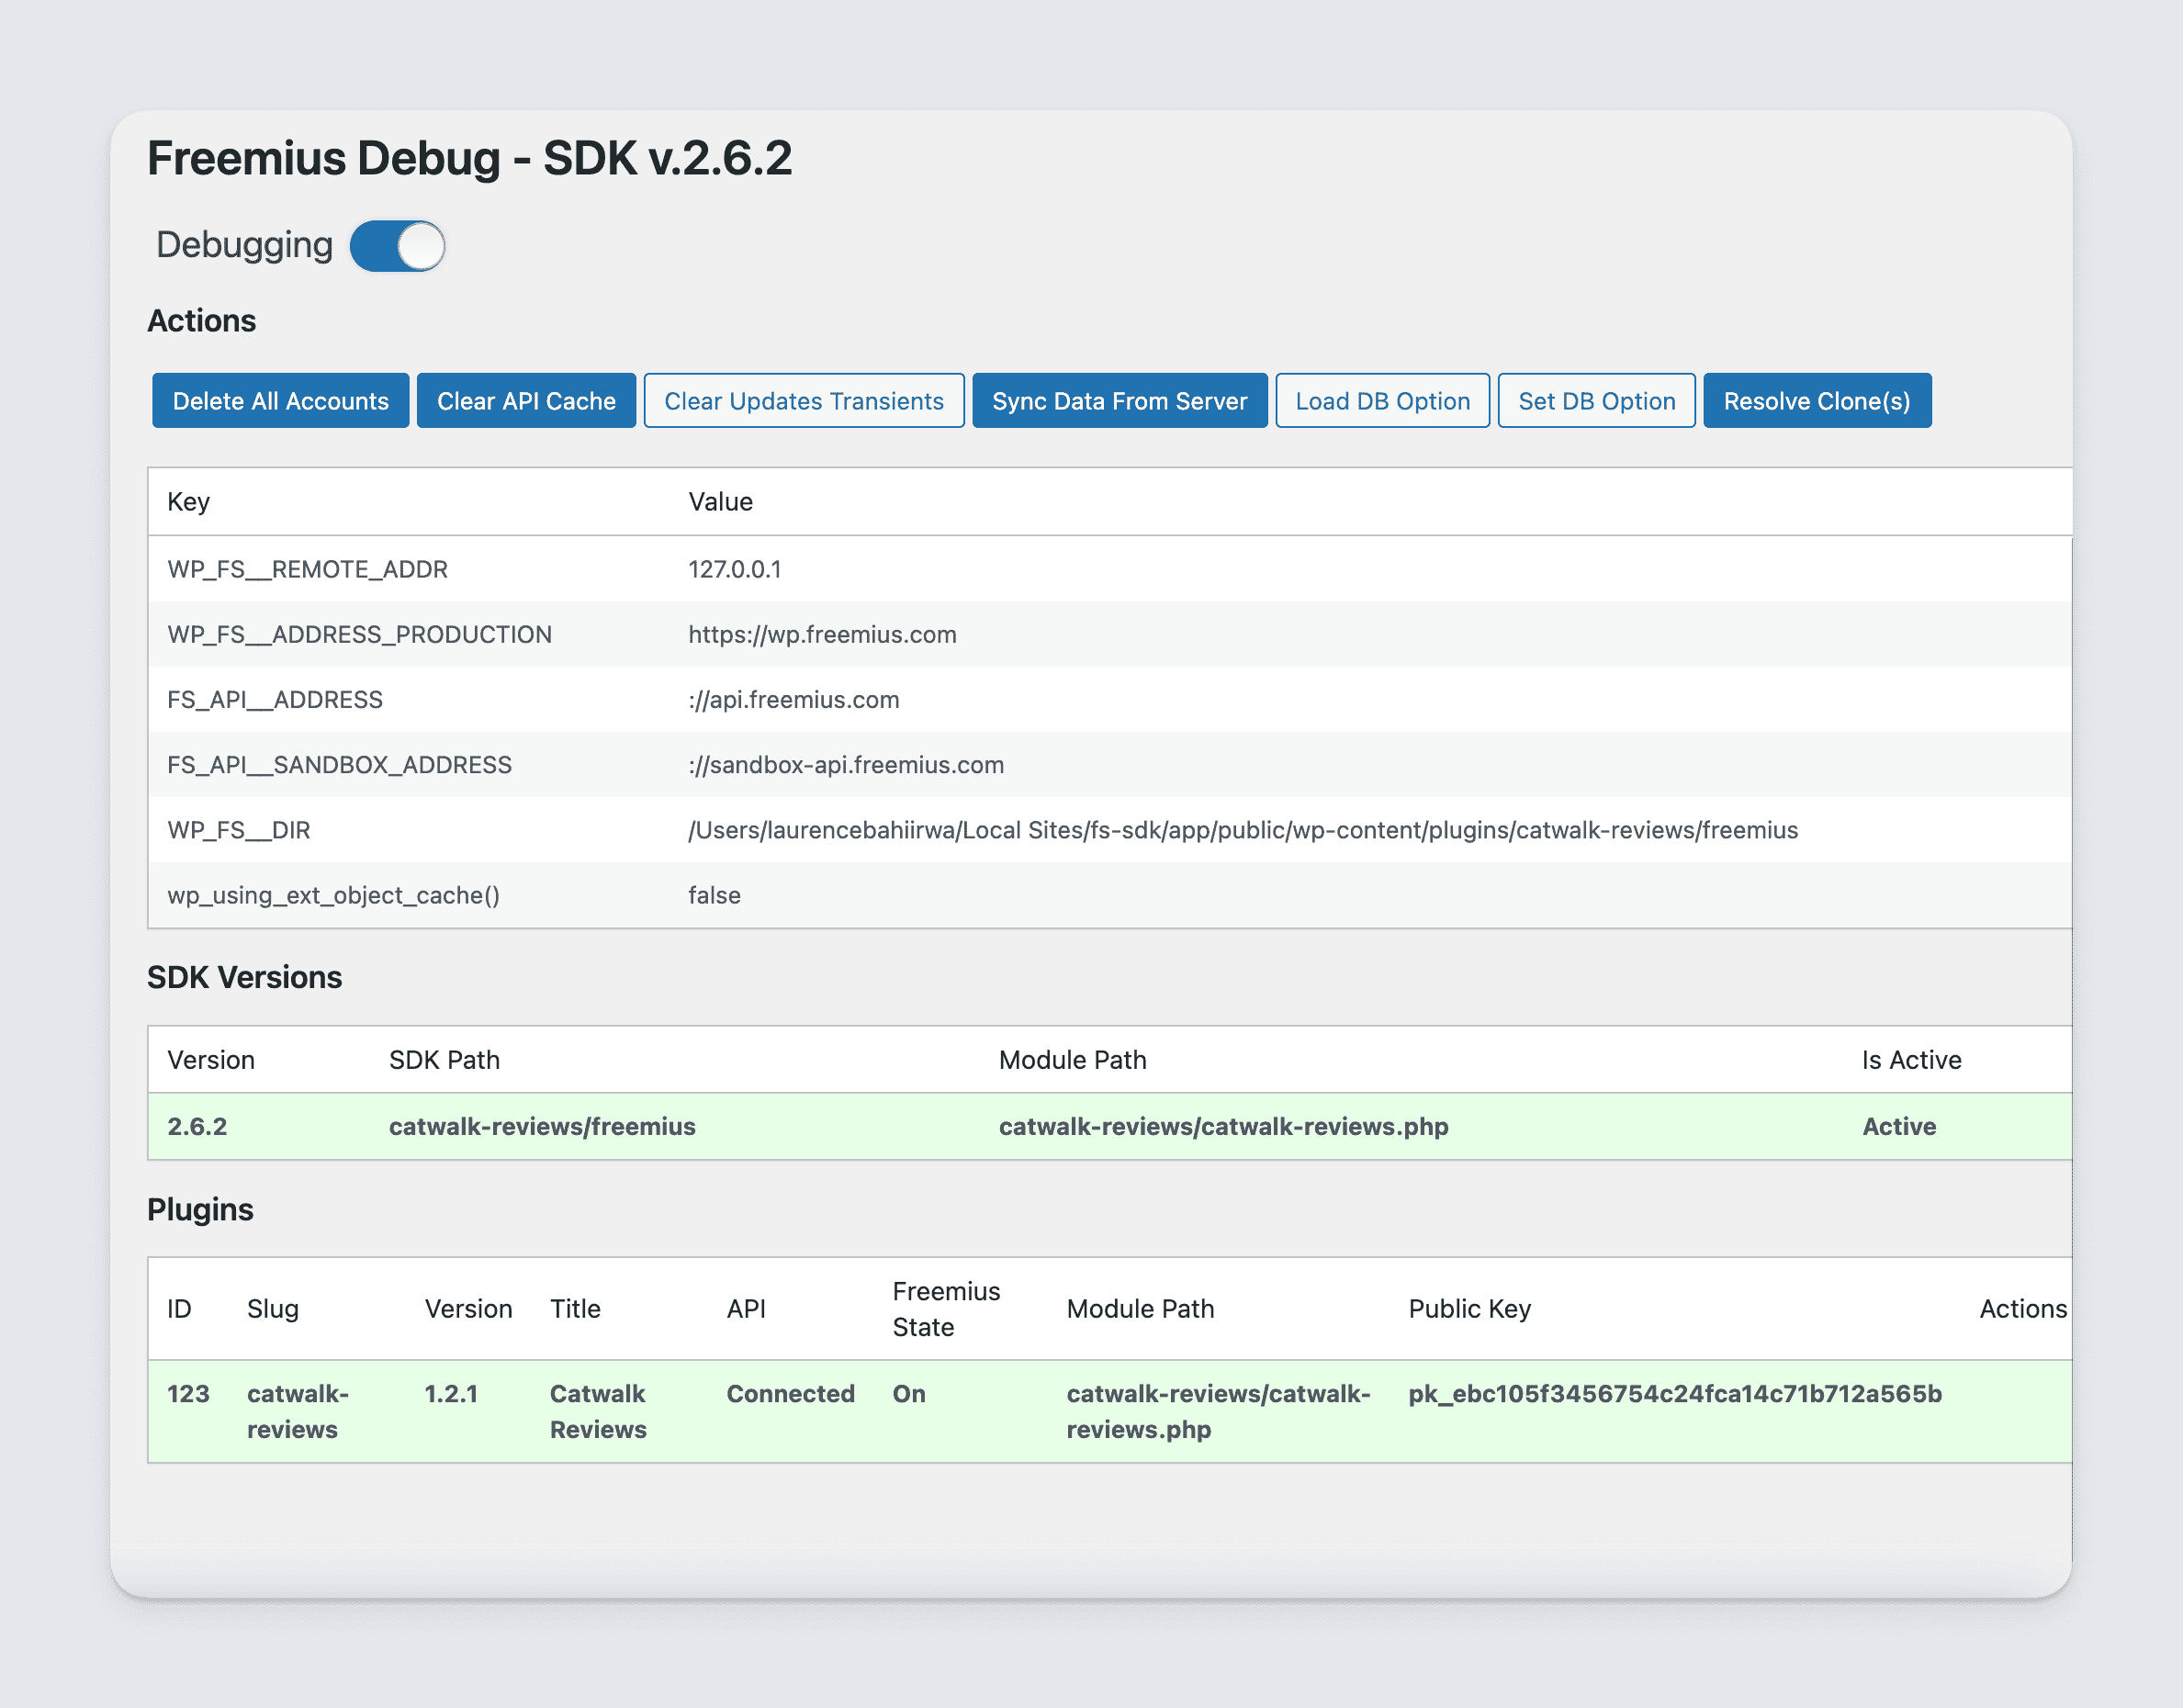Click the Is Active column header

coord(1911,1059)
